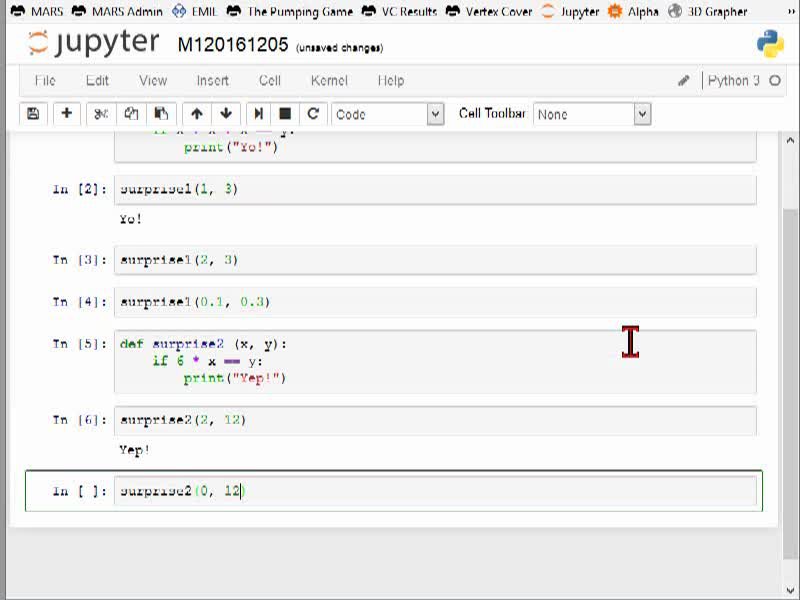
Task: Restart kernel with the circular arrow
Action: [313, 114]
